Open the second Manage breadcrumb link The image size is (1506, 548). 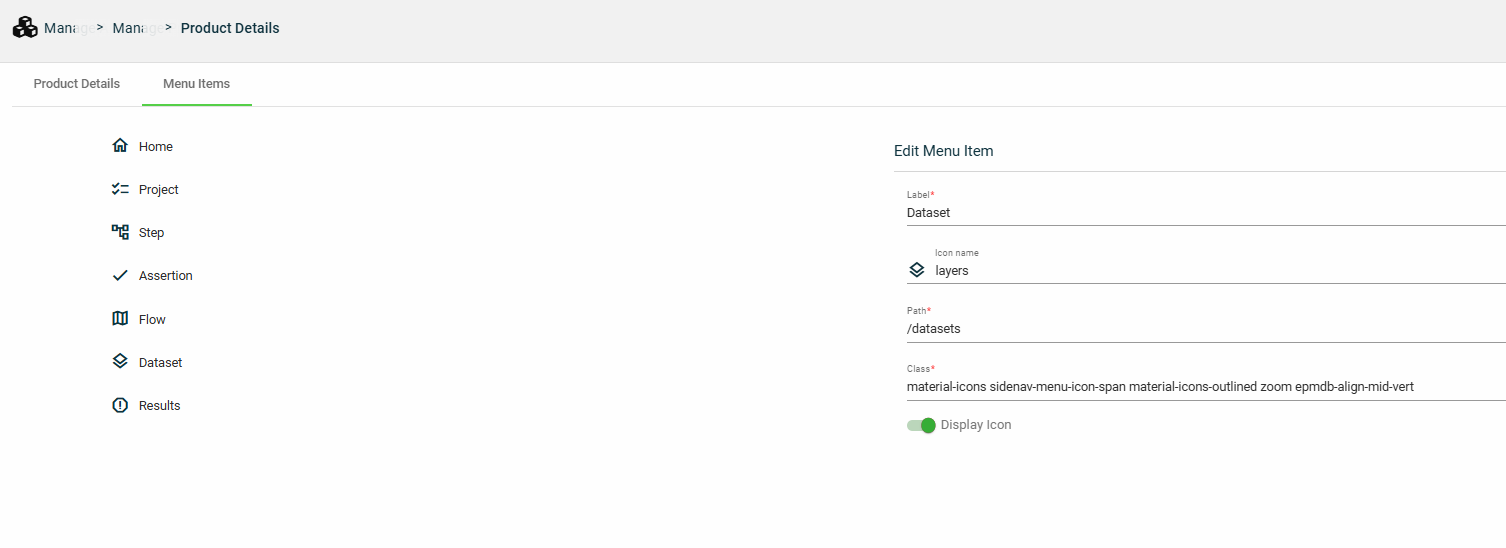(130, 28)
